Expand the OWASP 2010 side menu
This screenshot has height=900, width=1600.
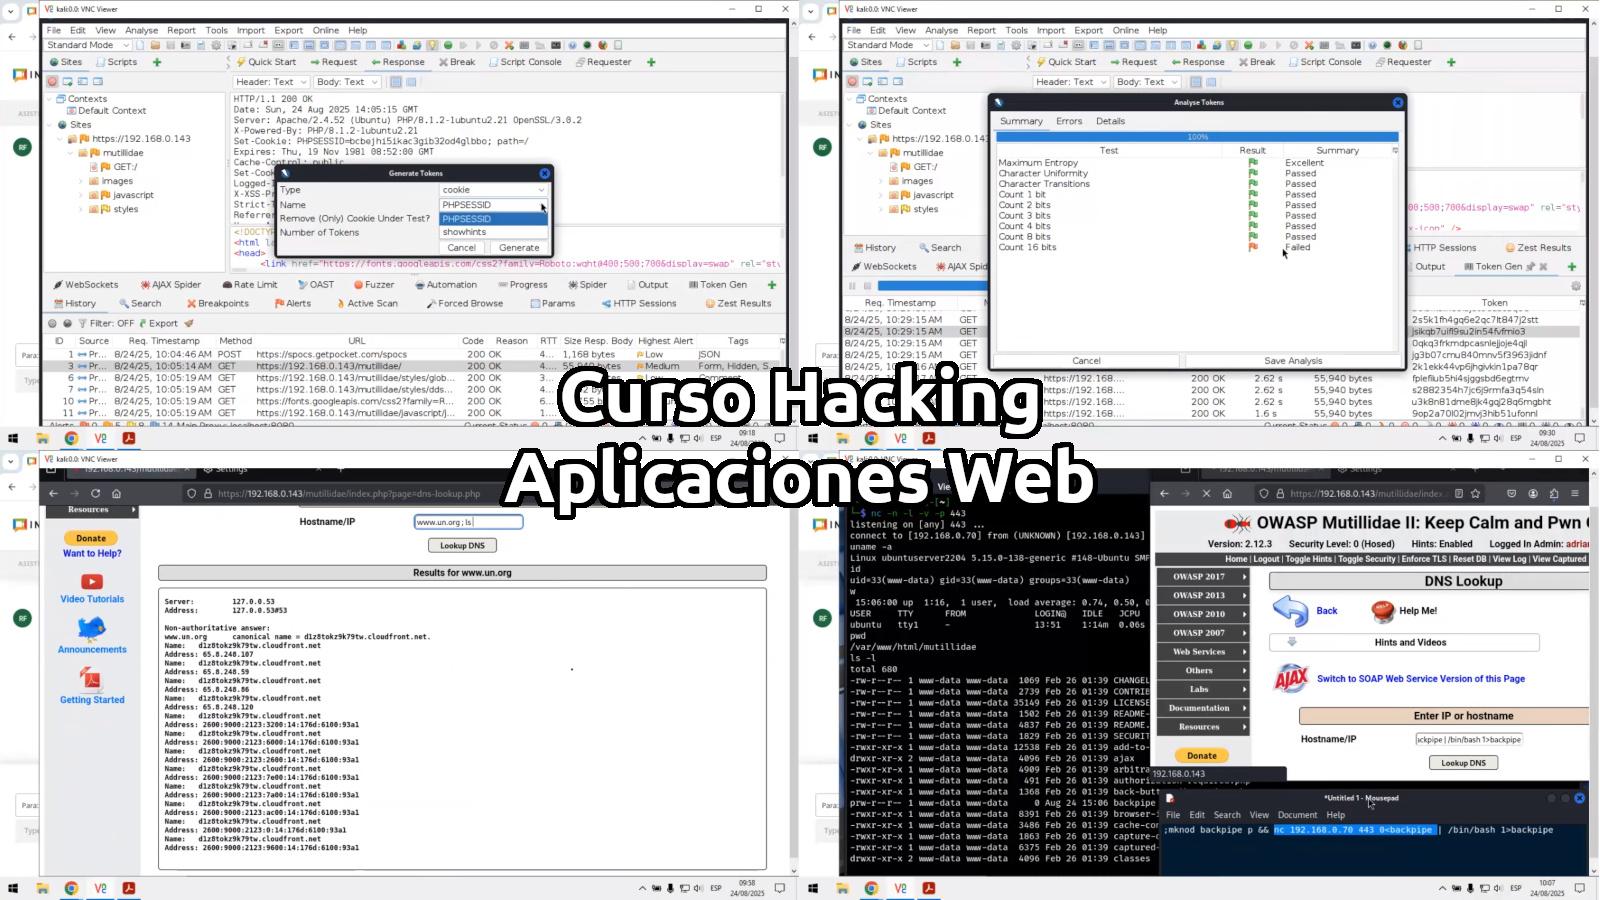click(1203, 614)
